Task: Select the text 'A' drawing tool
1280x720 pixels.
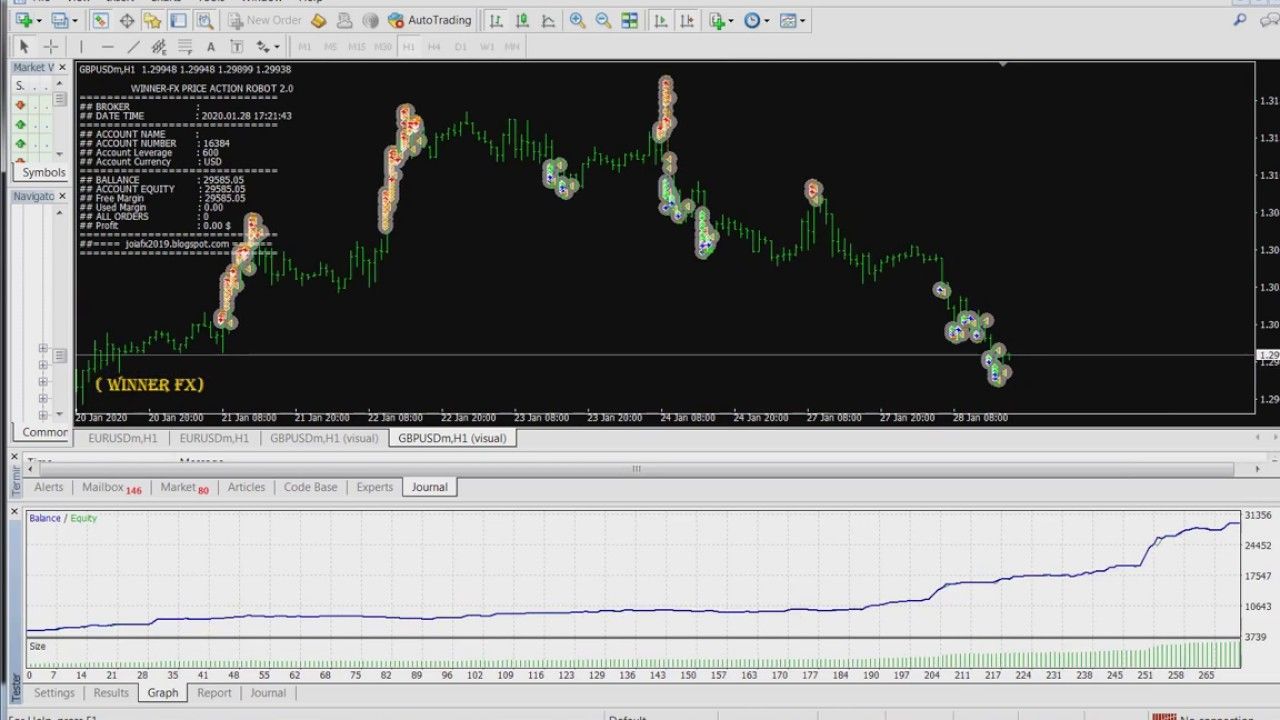Action: (x=211, y=47)
